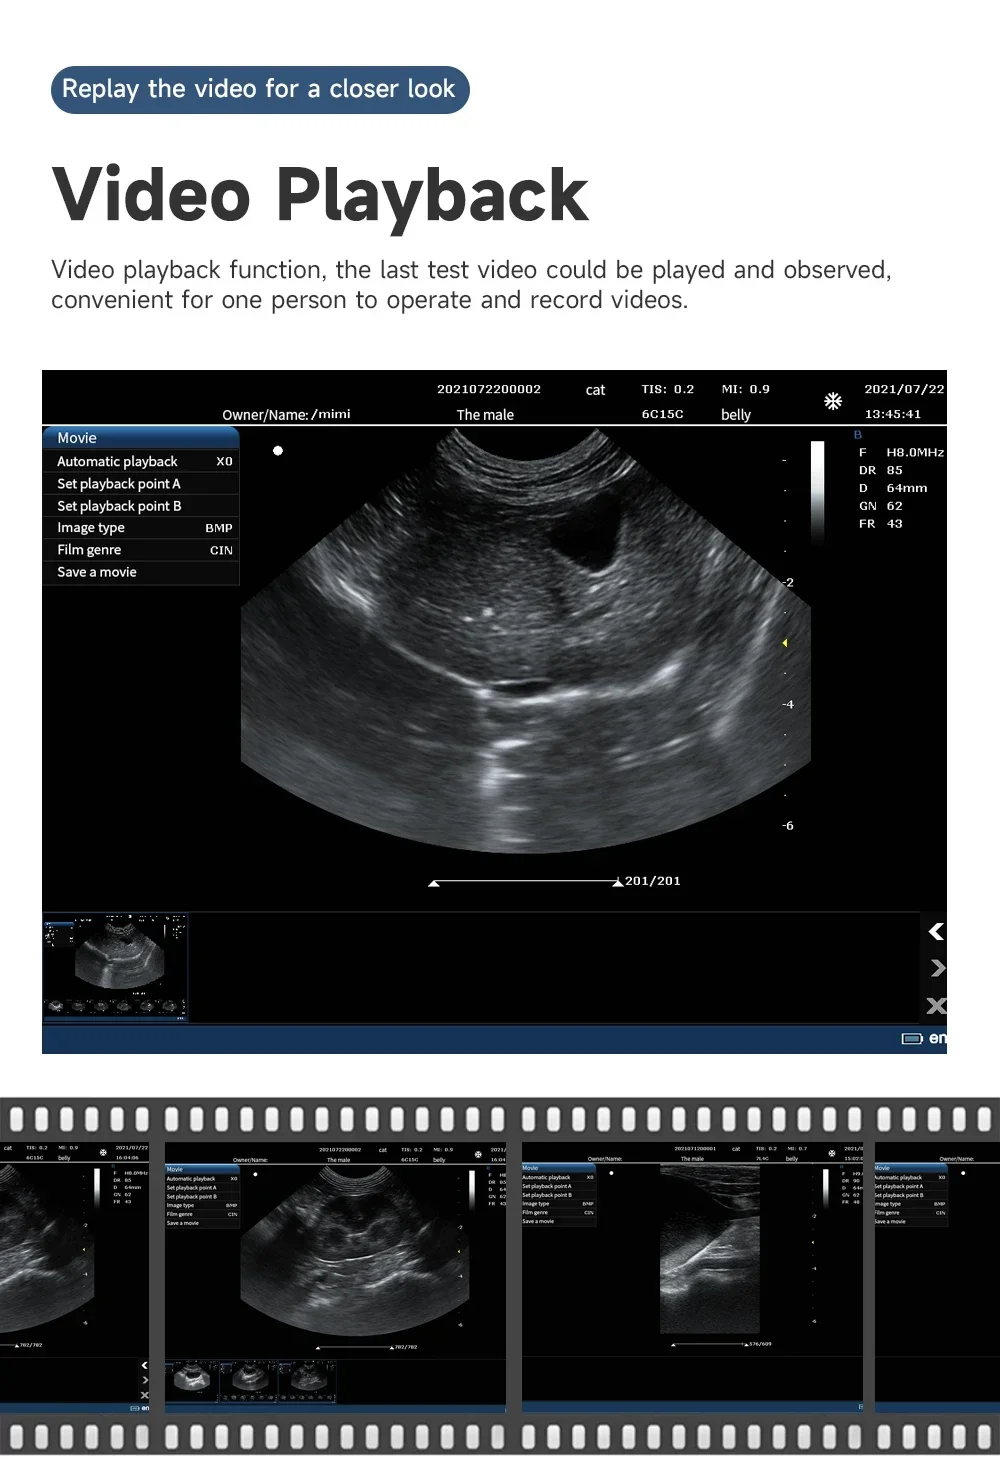The width and height of the screenshot is (1000, 1459).
Task: Click the battery status icon
Action: (912, 1039)
